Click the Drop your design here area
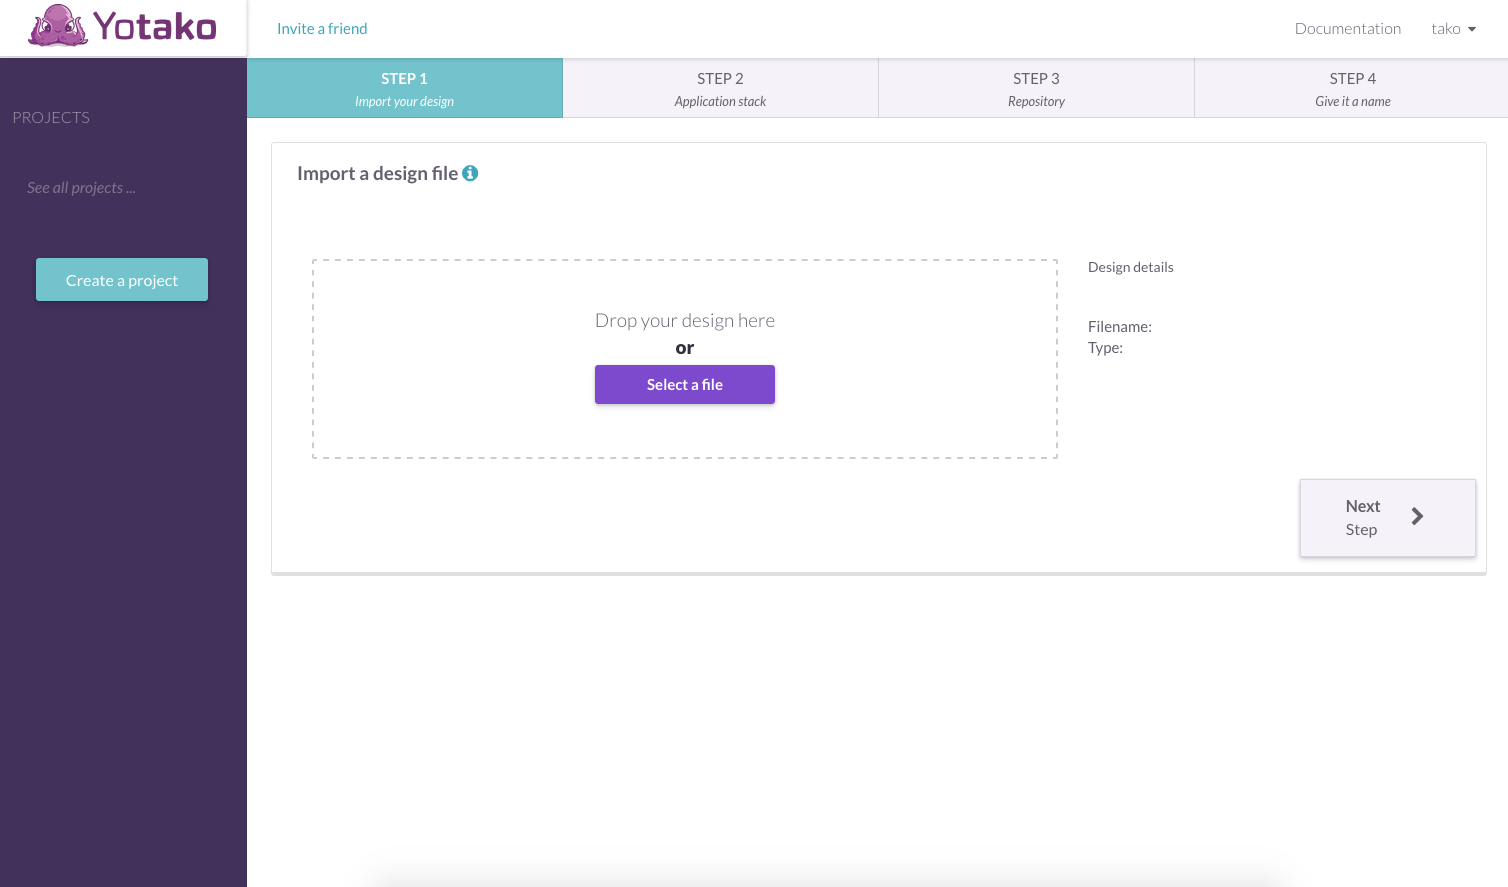The image size is (1508, 887). point(684,320)
